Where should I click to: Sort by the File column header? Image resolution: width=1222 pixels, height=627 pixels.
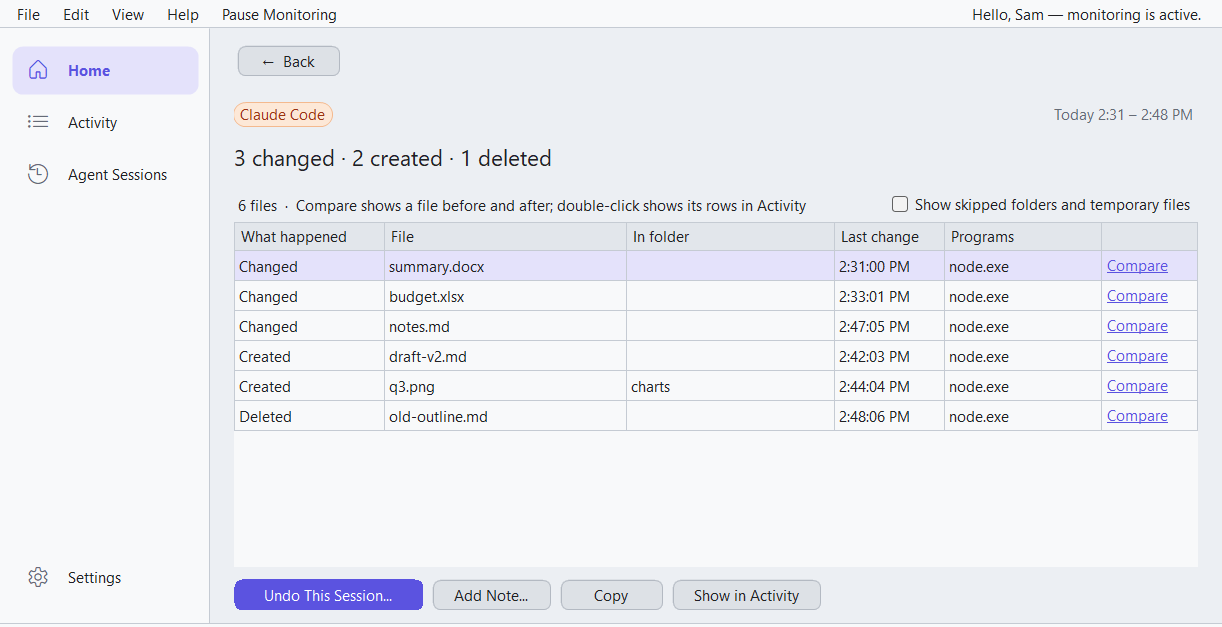(x=505, y=237)
